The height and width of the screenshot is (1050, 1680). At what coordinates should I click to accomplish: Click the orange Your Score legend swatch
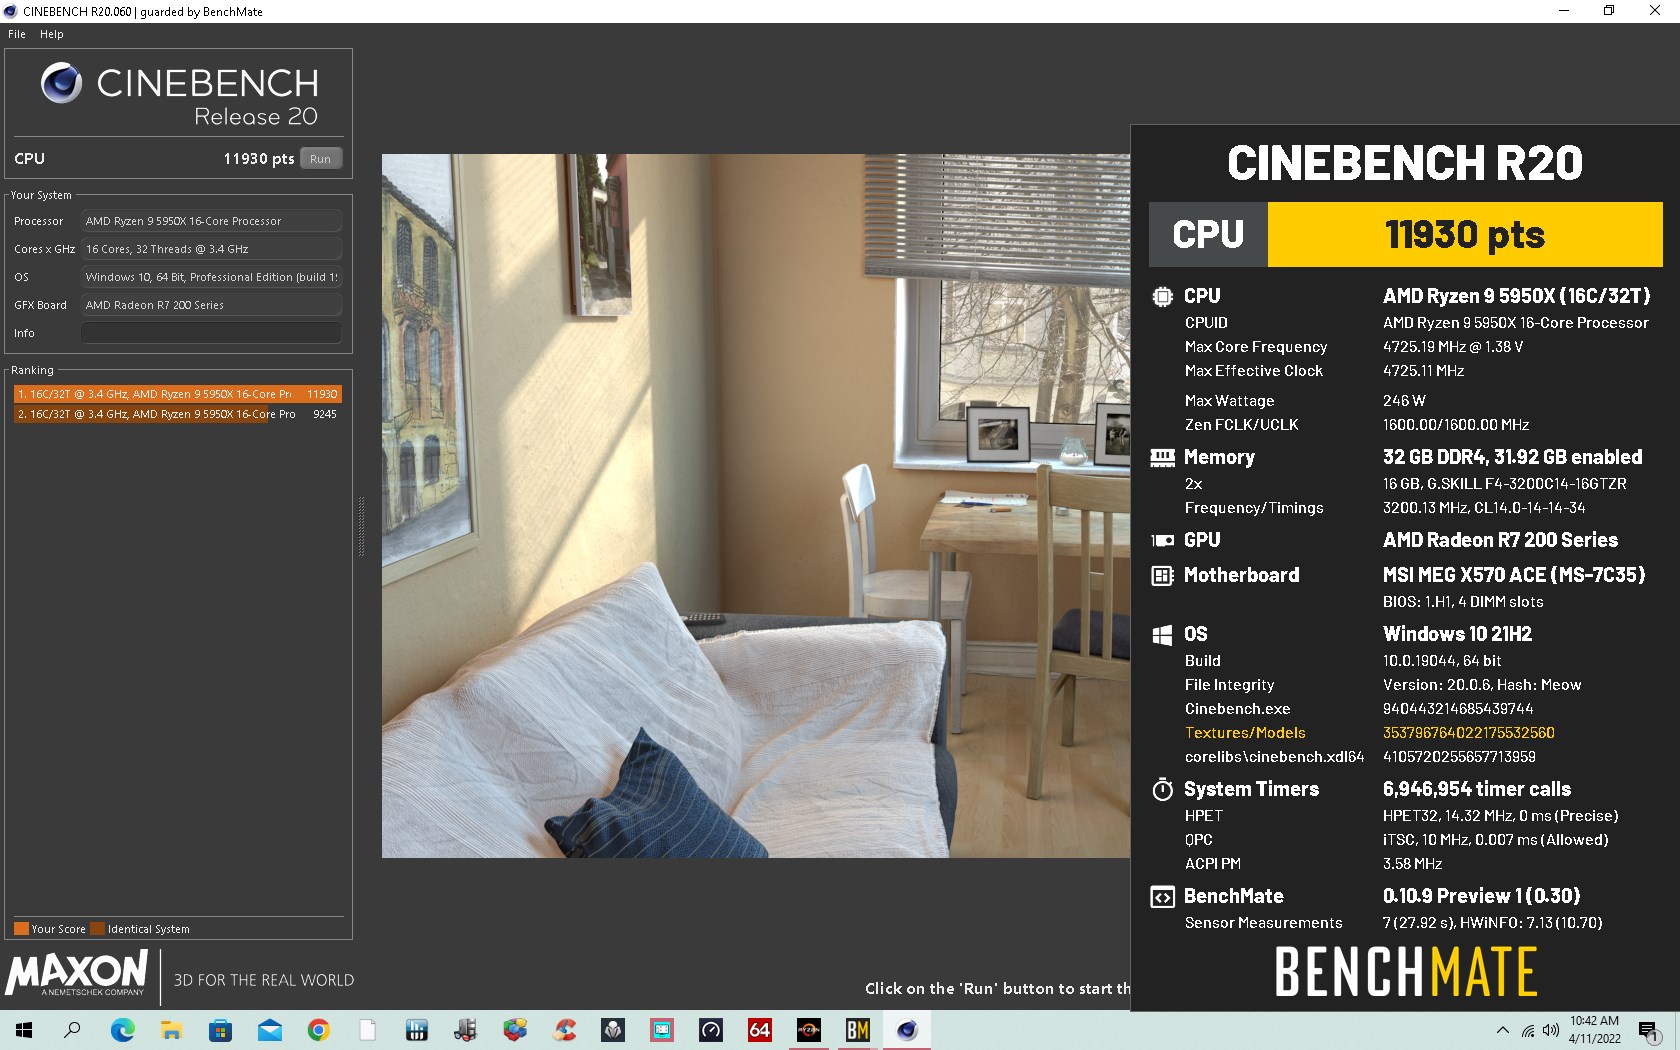click(21, 928)
